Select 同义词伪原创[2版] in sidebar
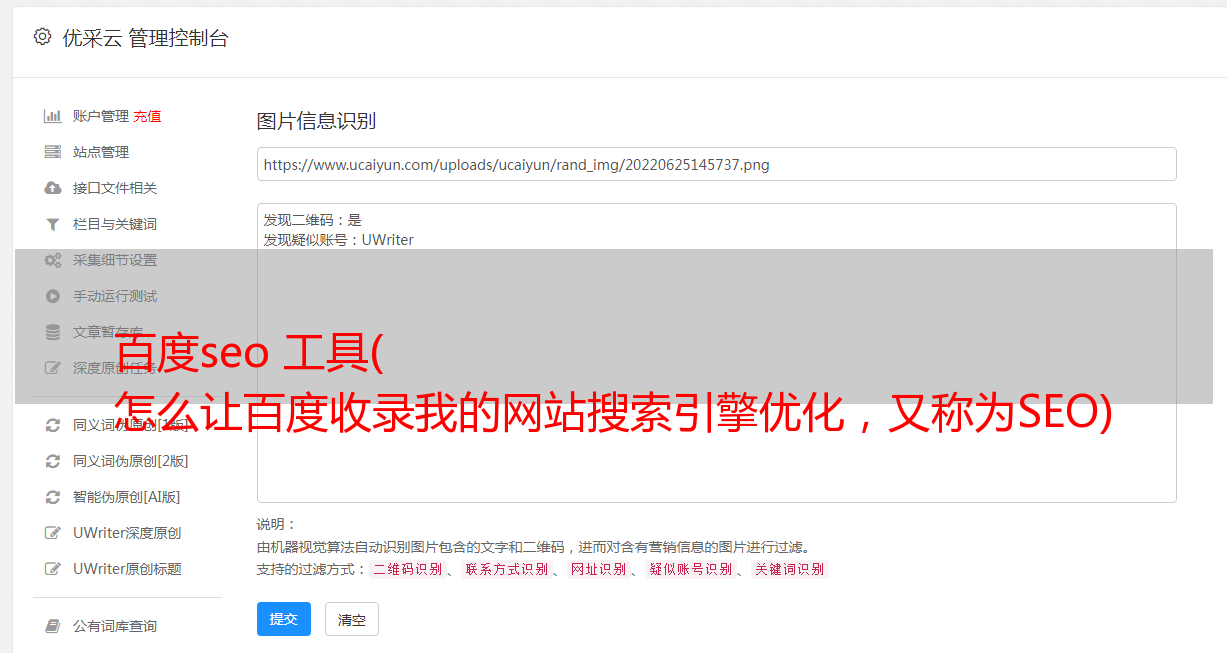Image resolution: width=1227 pixels, height=653 pixels. tap(131, 461)
